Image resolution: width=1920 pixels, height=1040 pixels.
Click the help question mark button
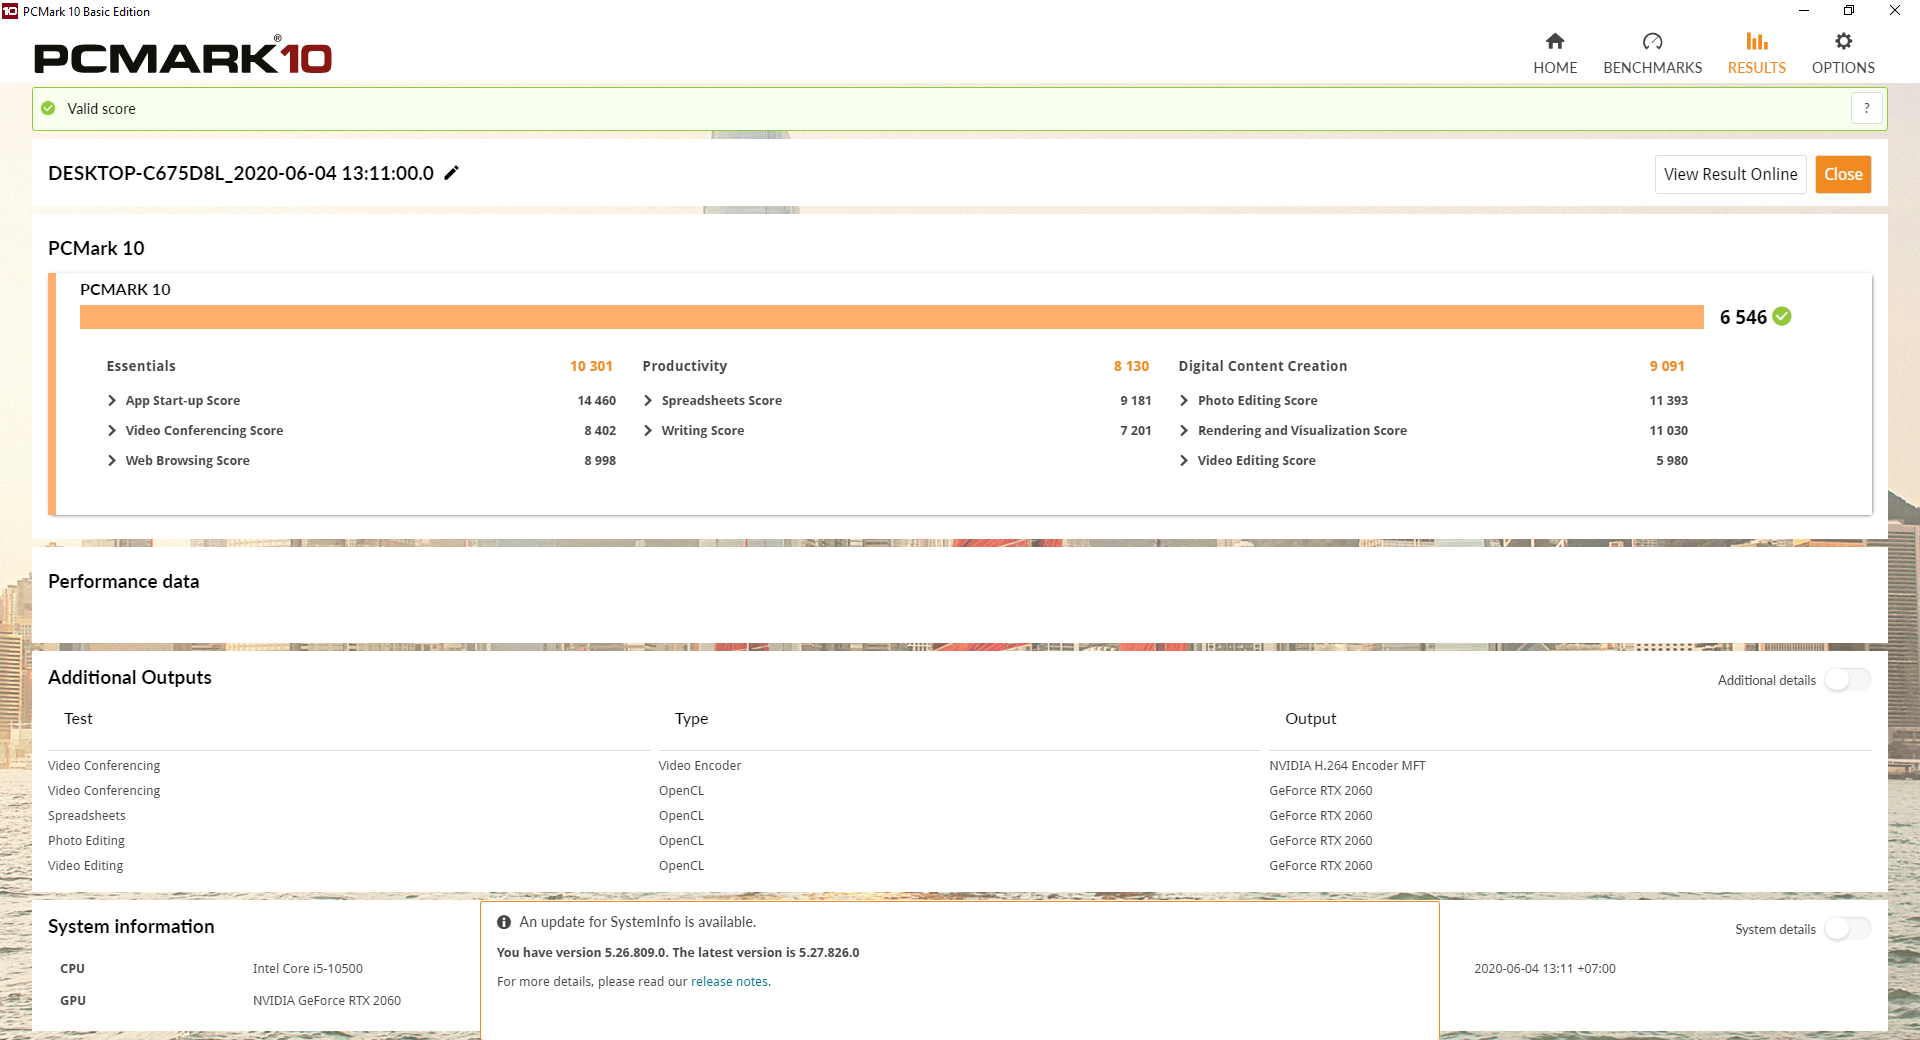coord(1867,108)
